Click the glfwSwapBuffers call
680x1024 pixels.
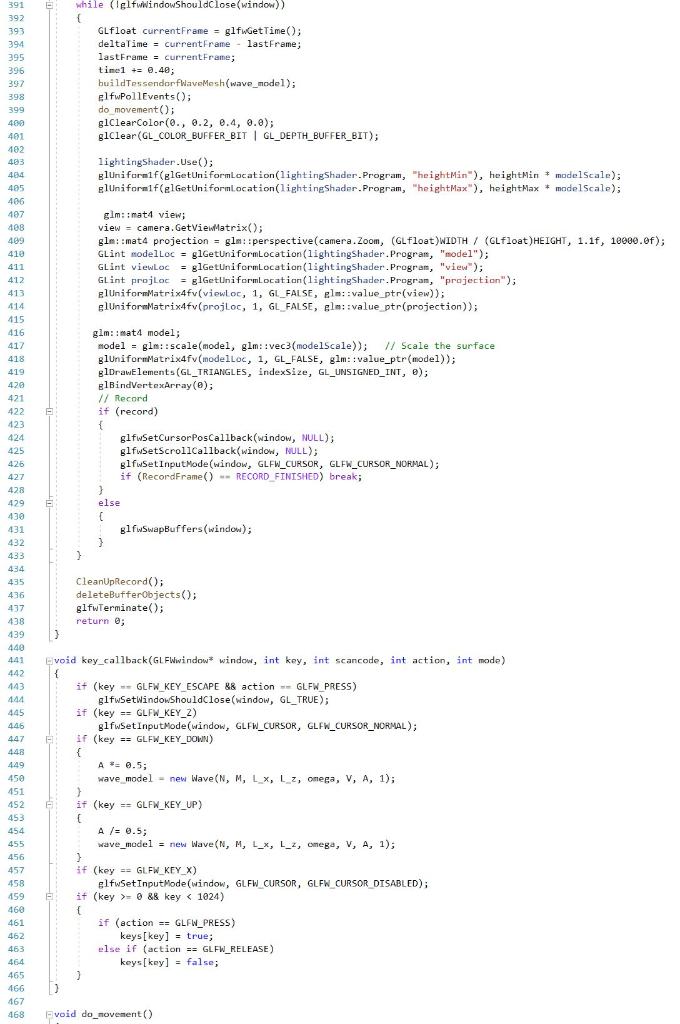point(186,529)
